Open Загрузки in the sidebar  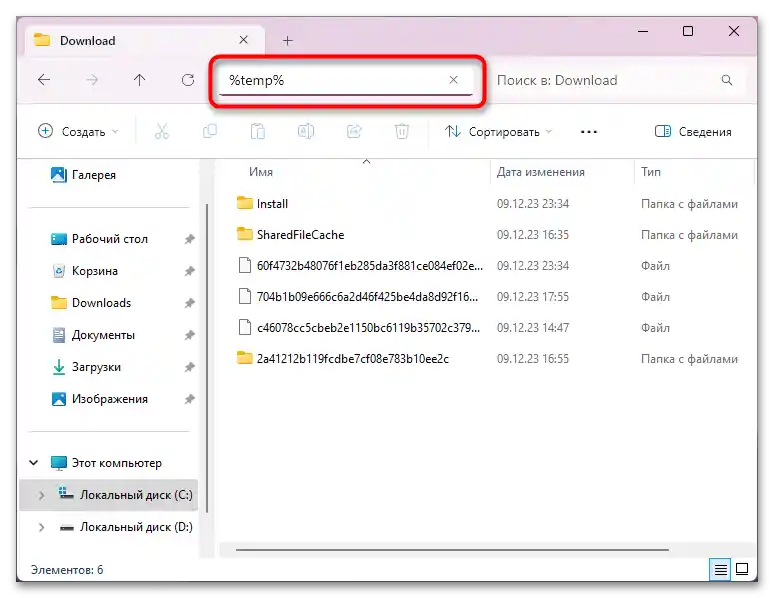[86, 367]
